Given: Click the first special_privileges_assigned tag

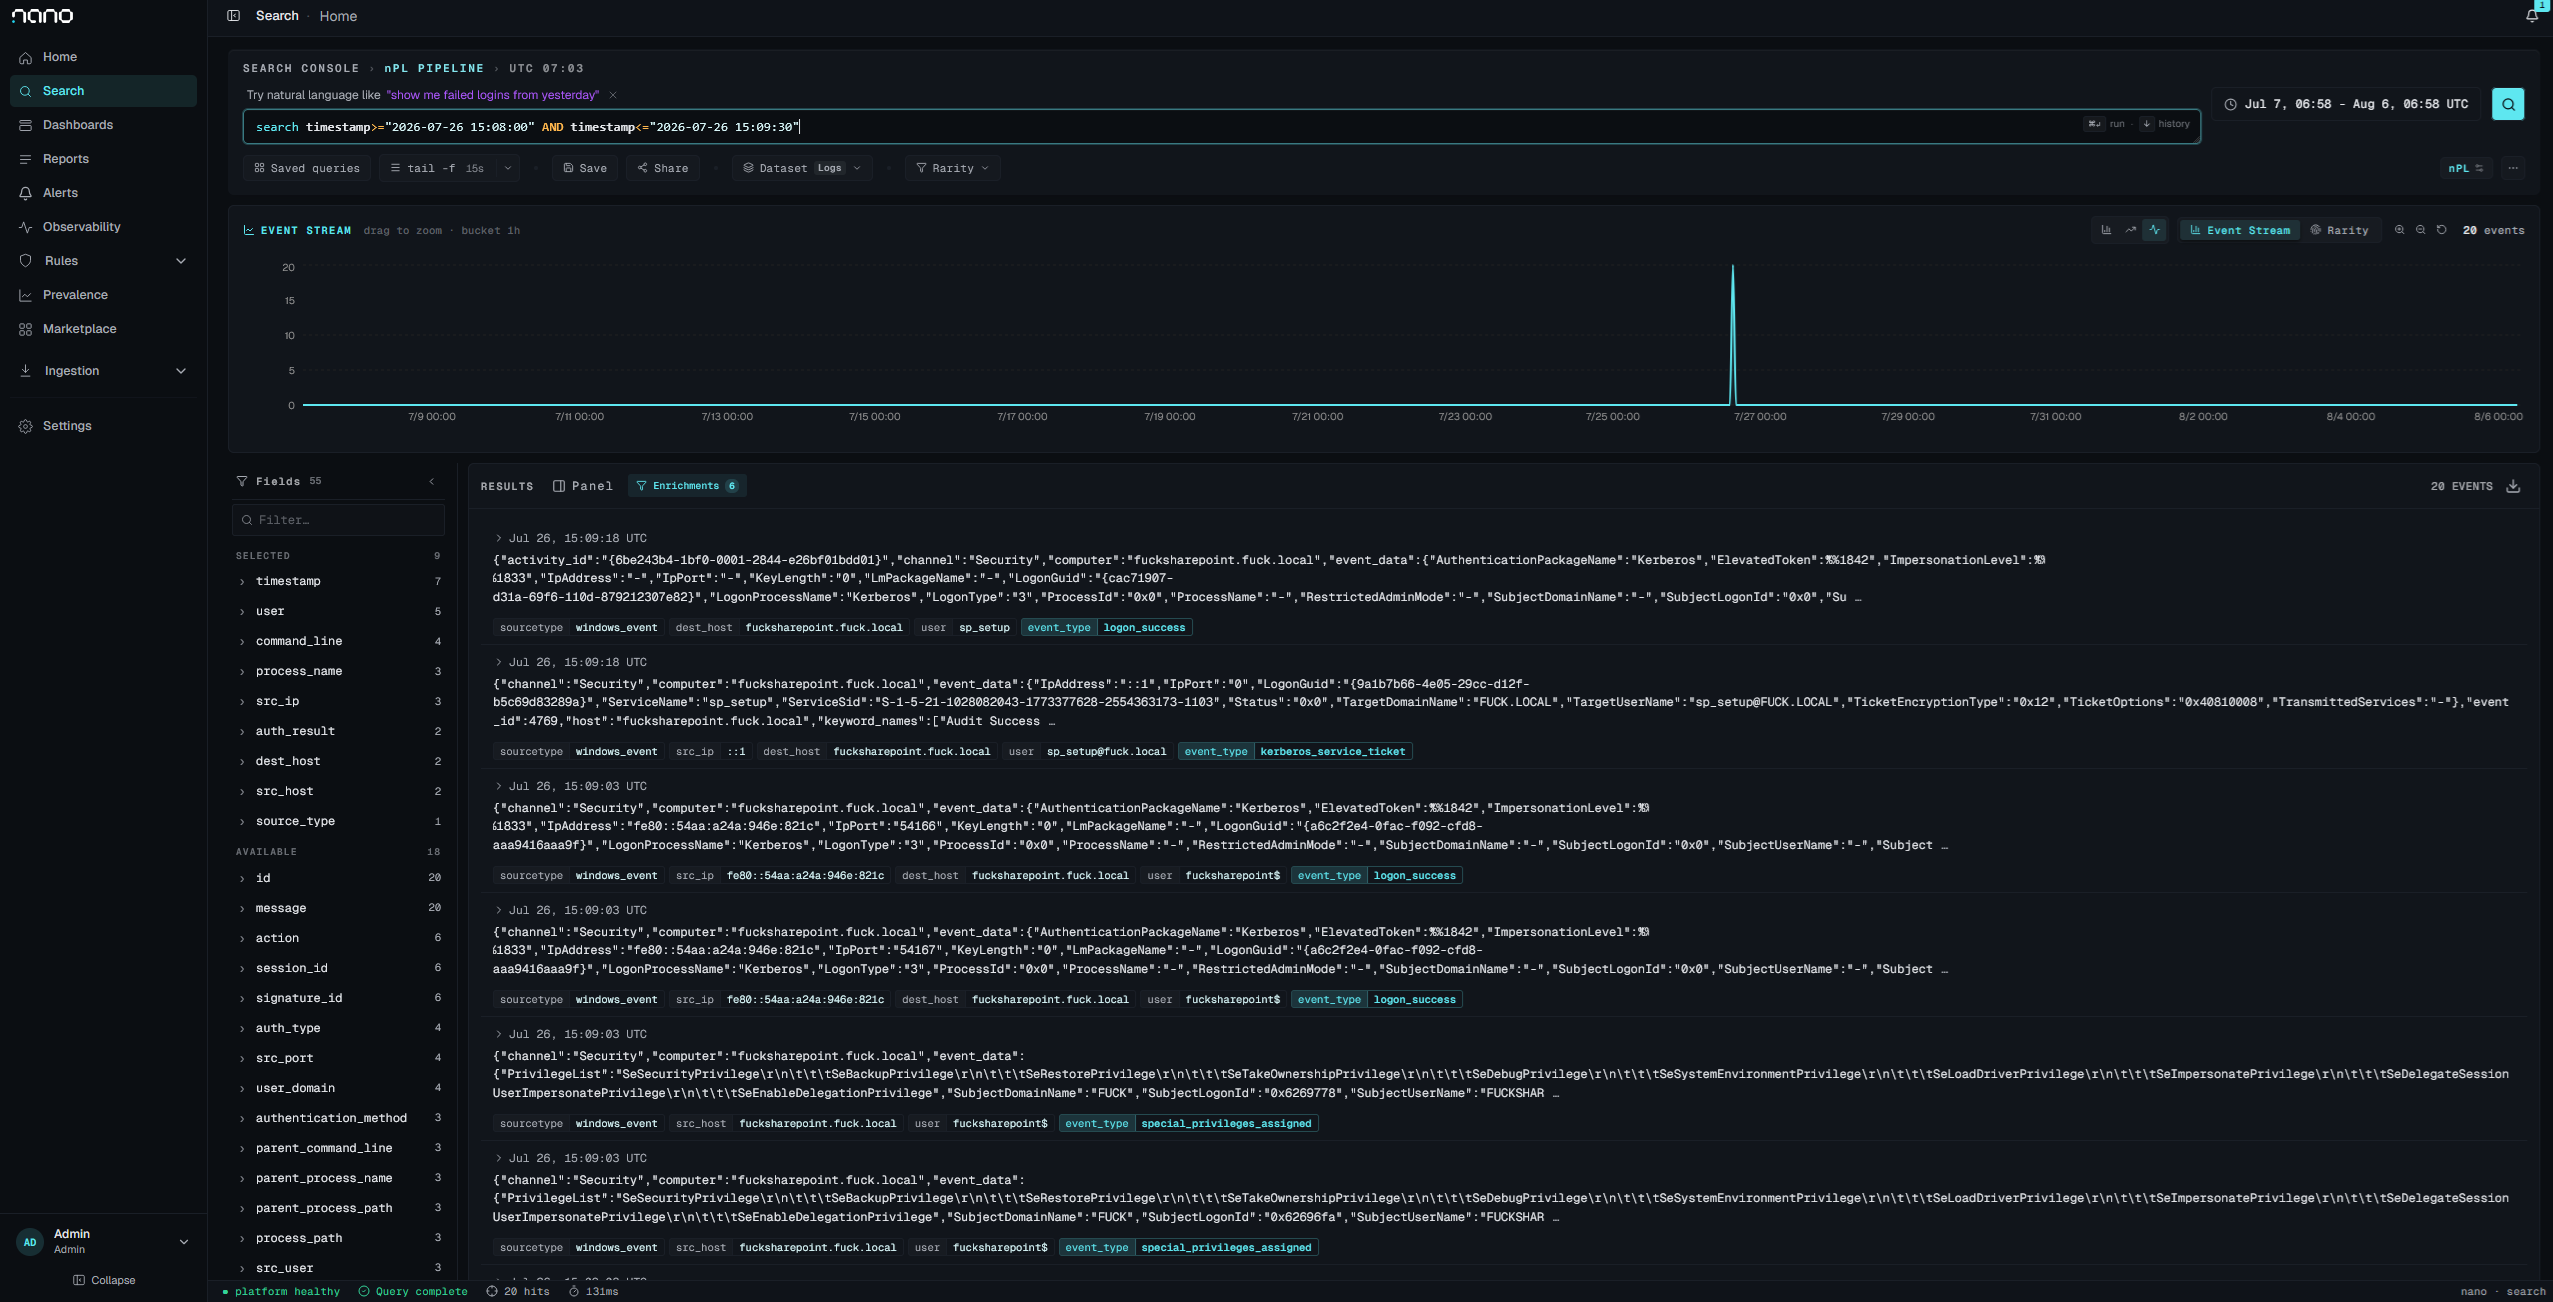Looking at the screenshot, I should click(x=1188, y=1124).
